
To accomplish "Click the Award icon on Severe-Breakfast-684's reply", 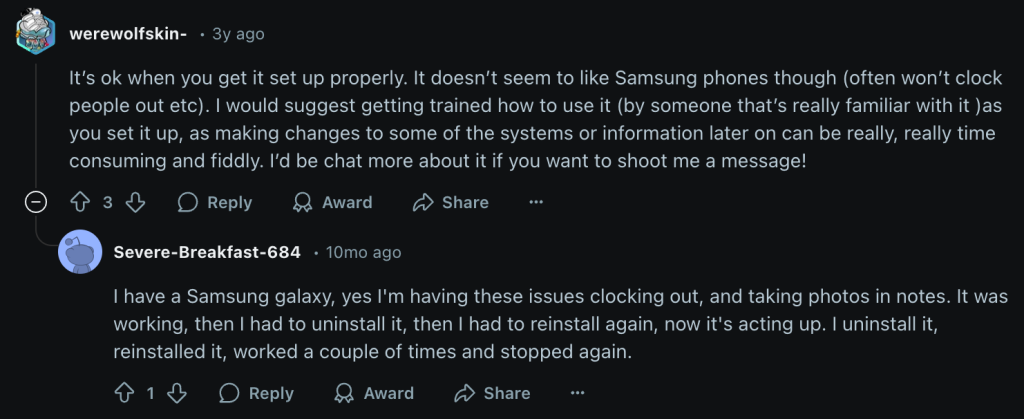I will 344,393.
